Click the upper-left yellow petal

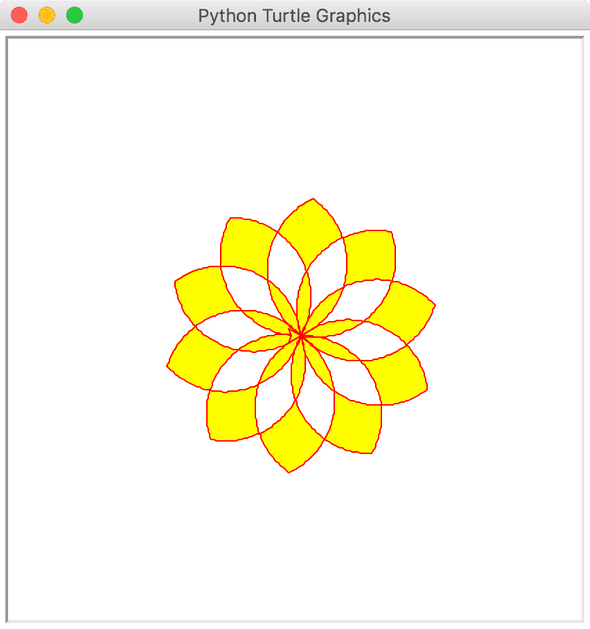click(245, 245)
